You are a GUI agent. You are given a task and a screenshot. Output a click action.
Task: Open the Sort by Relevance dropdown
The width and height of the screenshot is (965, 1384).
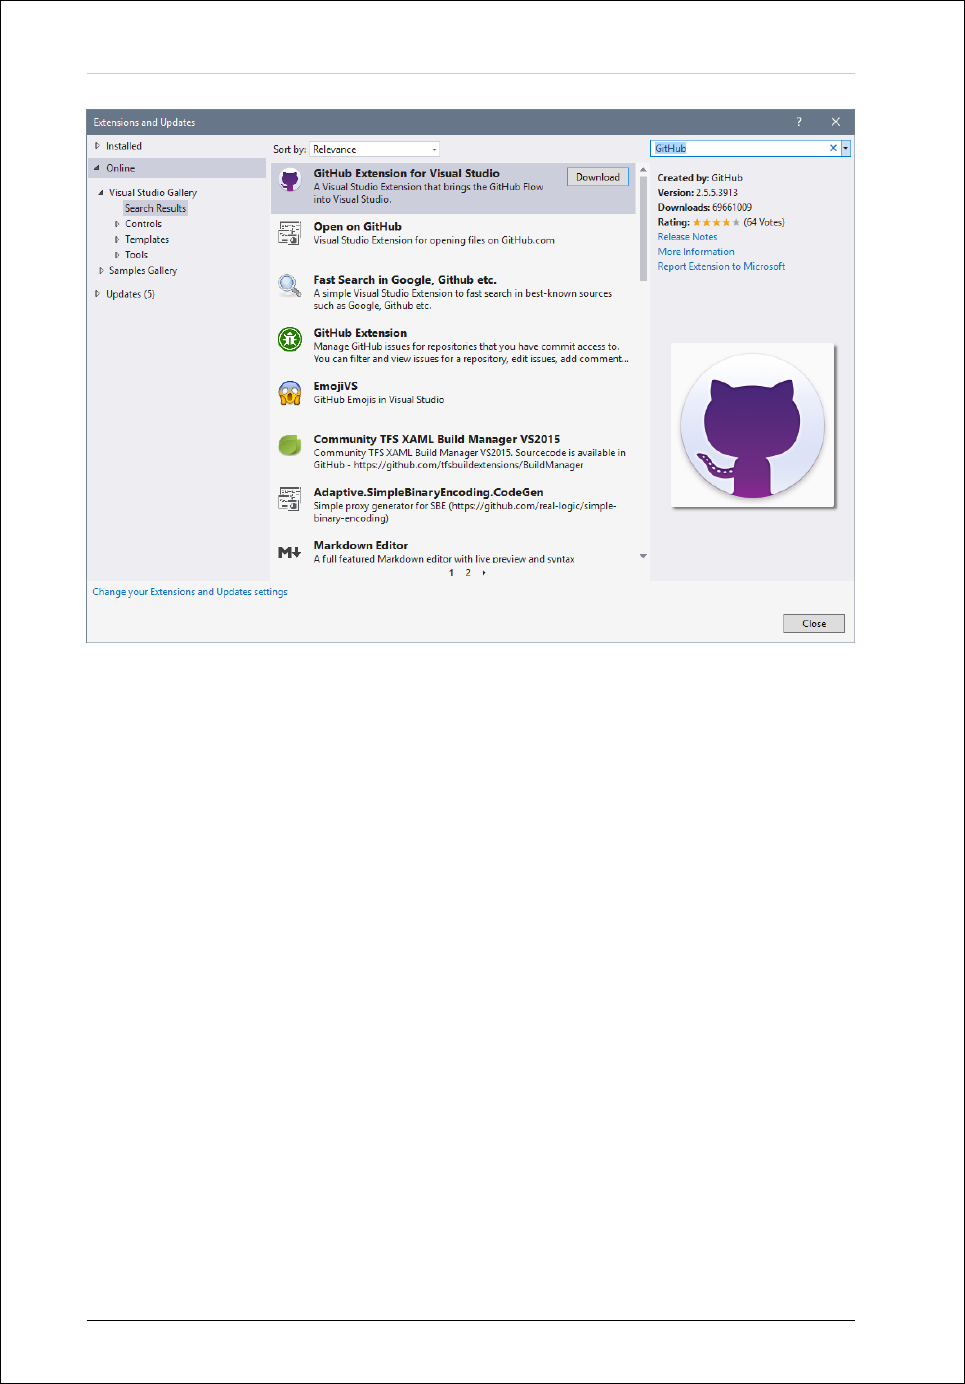coord(375,149)
